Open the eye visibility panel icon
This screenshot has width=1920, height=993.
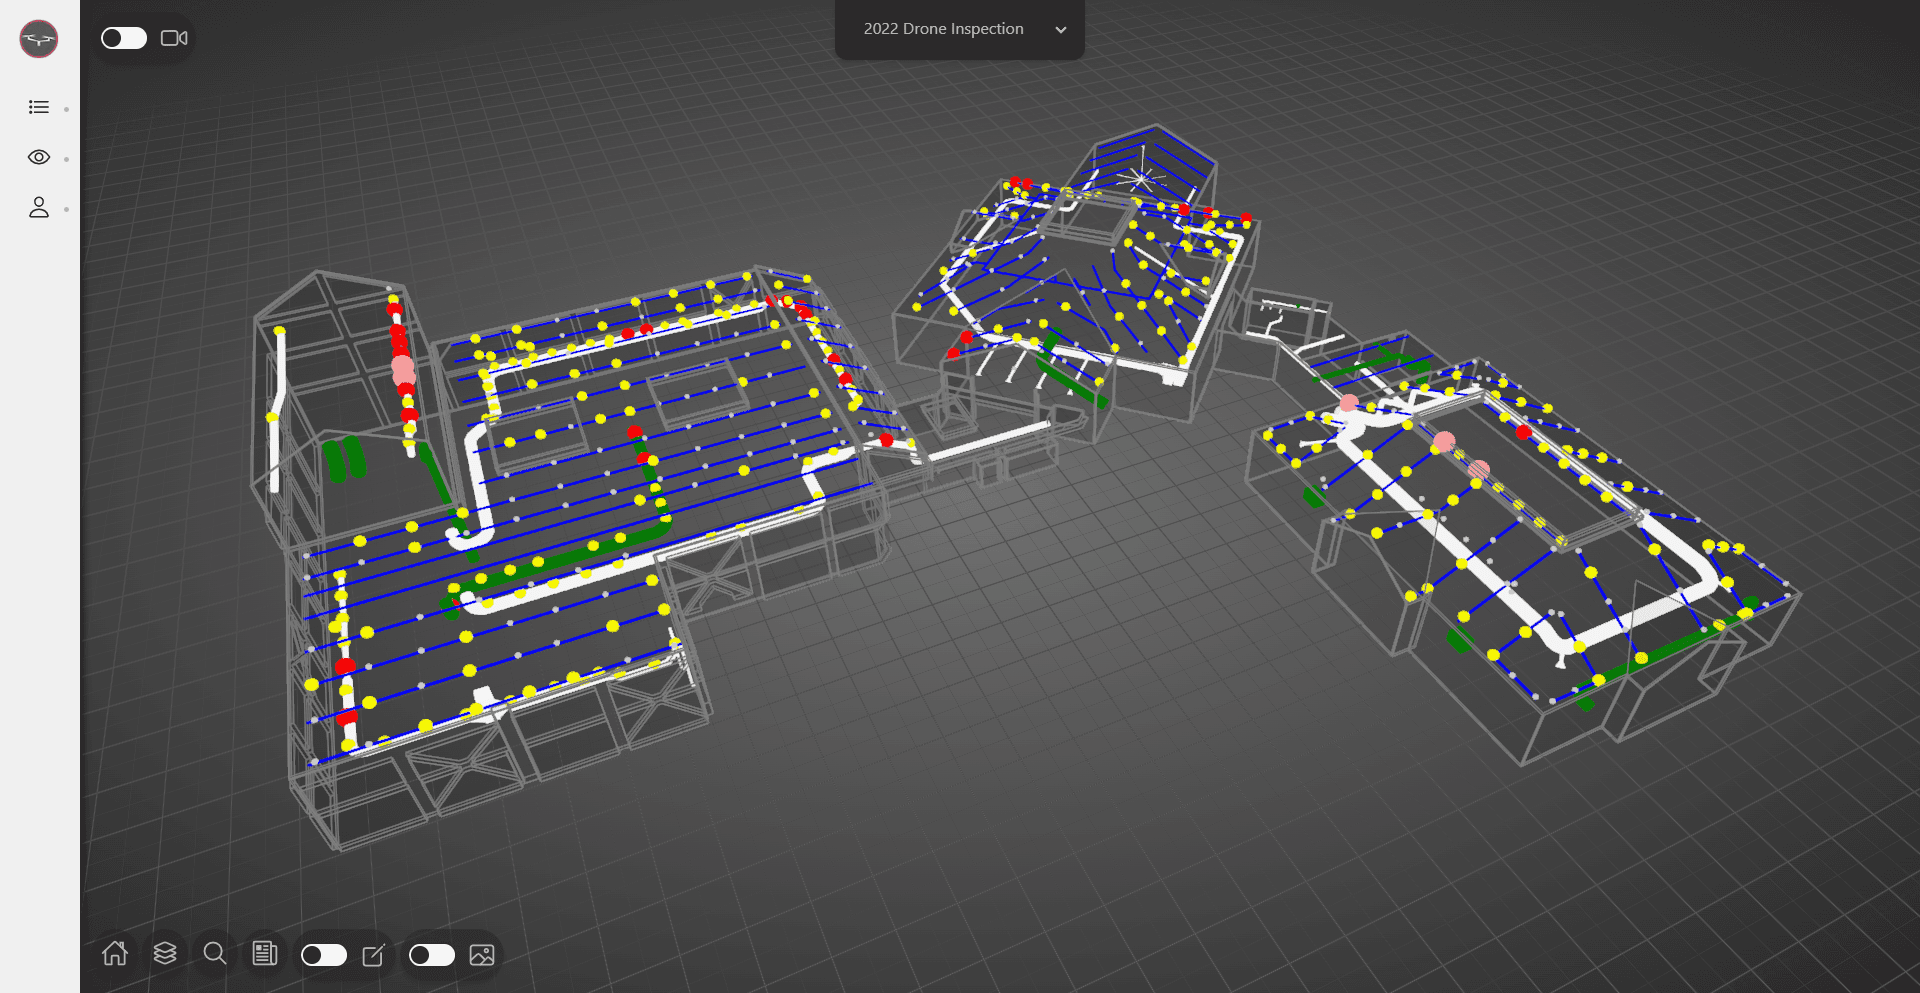(x=39, y=157)
